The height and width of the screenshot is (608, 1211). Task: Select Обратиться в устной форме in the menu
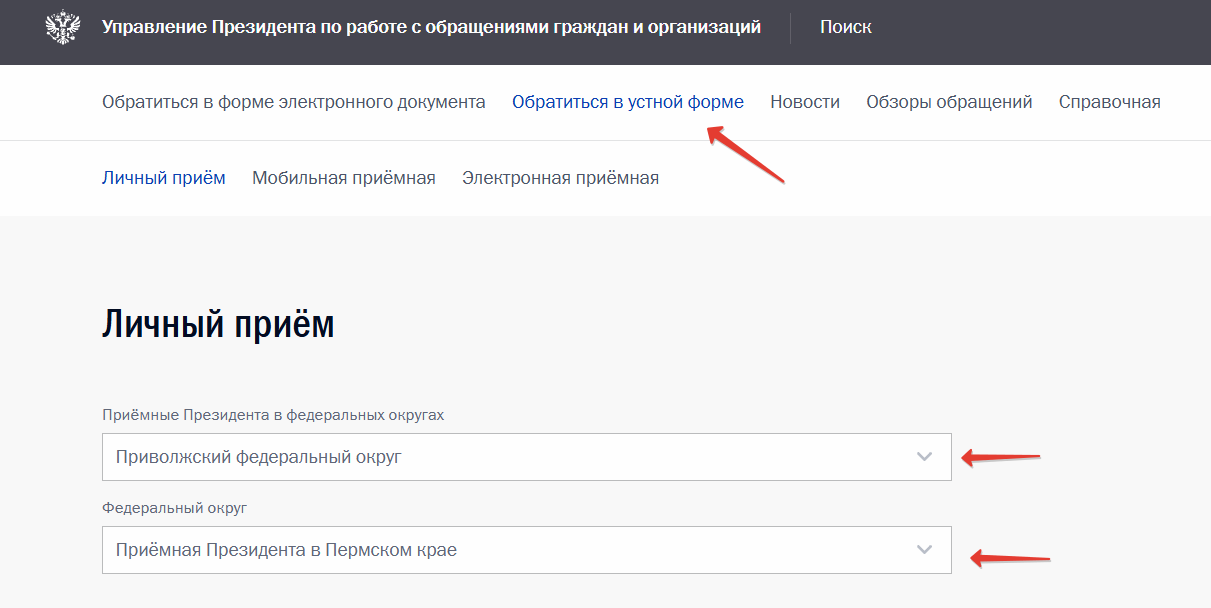click(x=627, y=101)
